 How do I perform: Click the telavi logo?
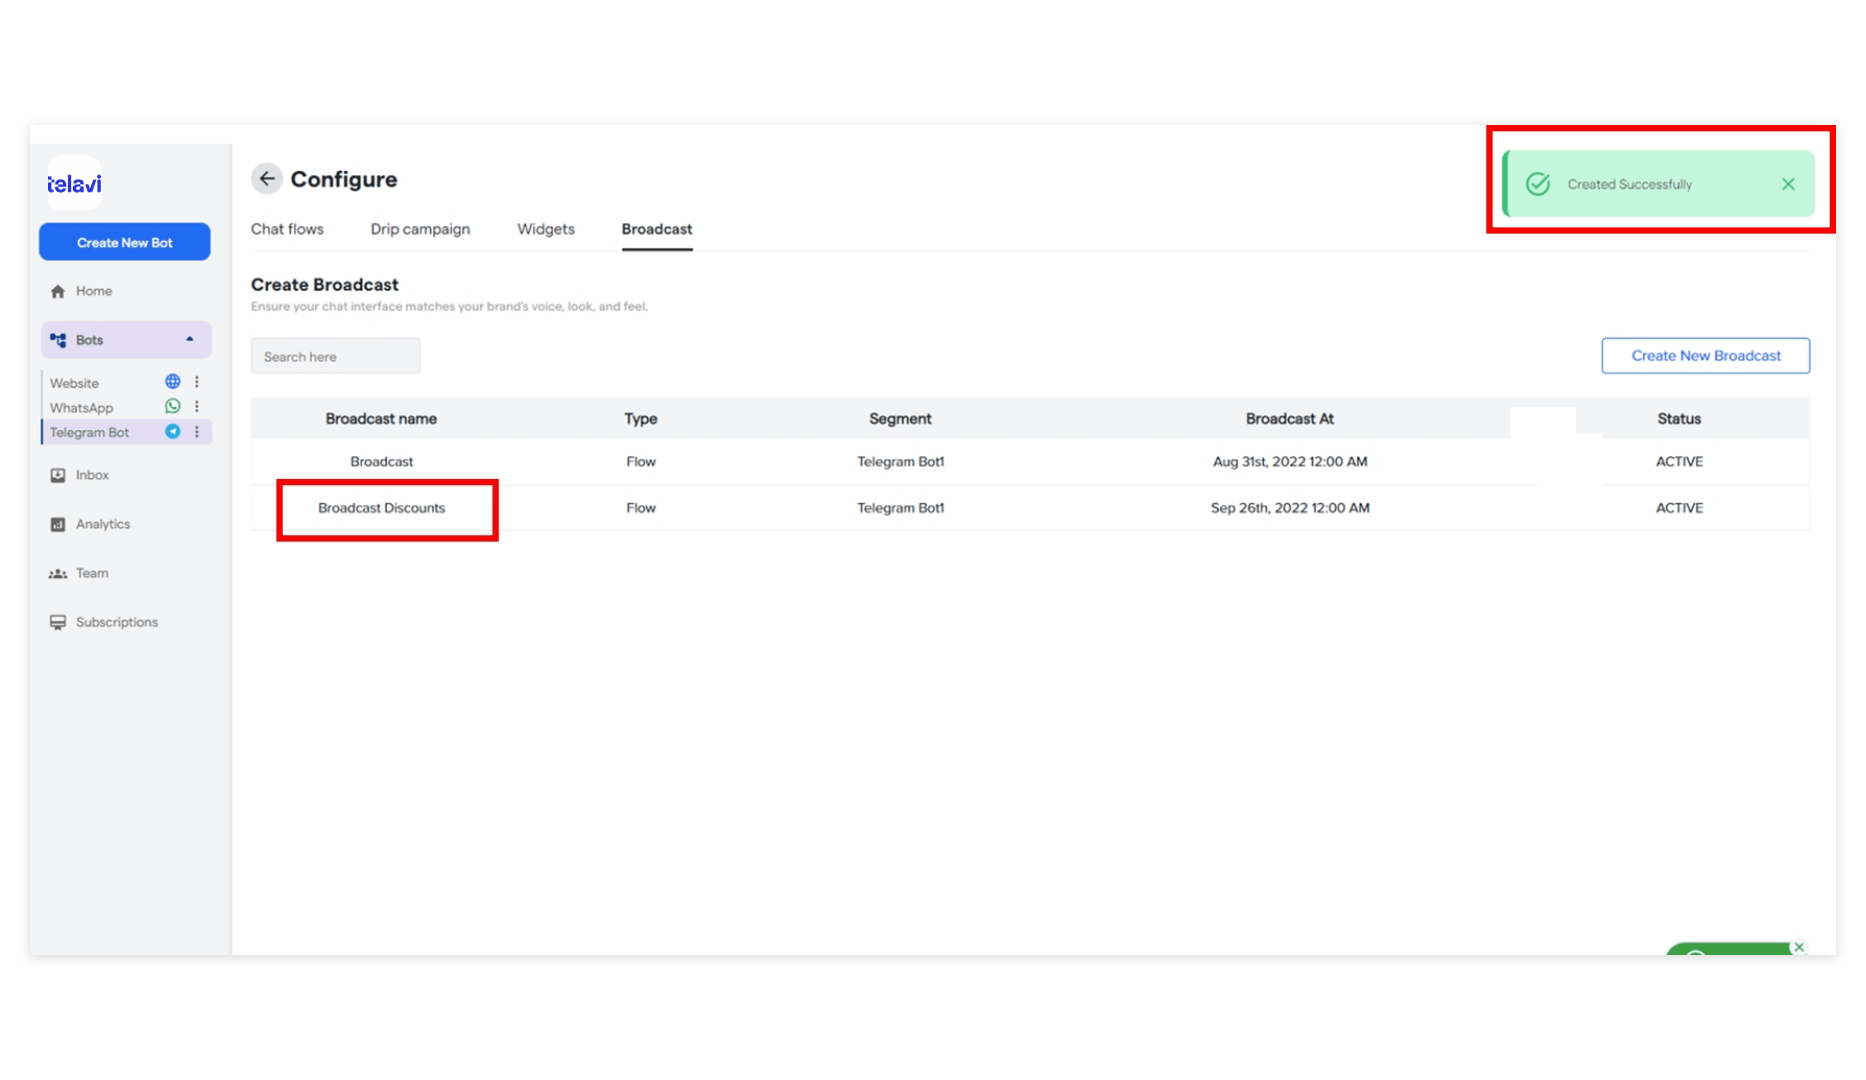74,184
